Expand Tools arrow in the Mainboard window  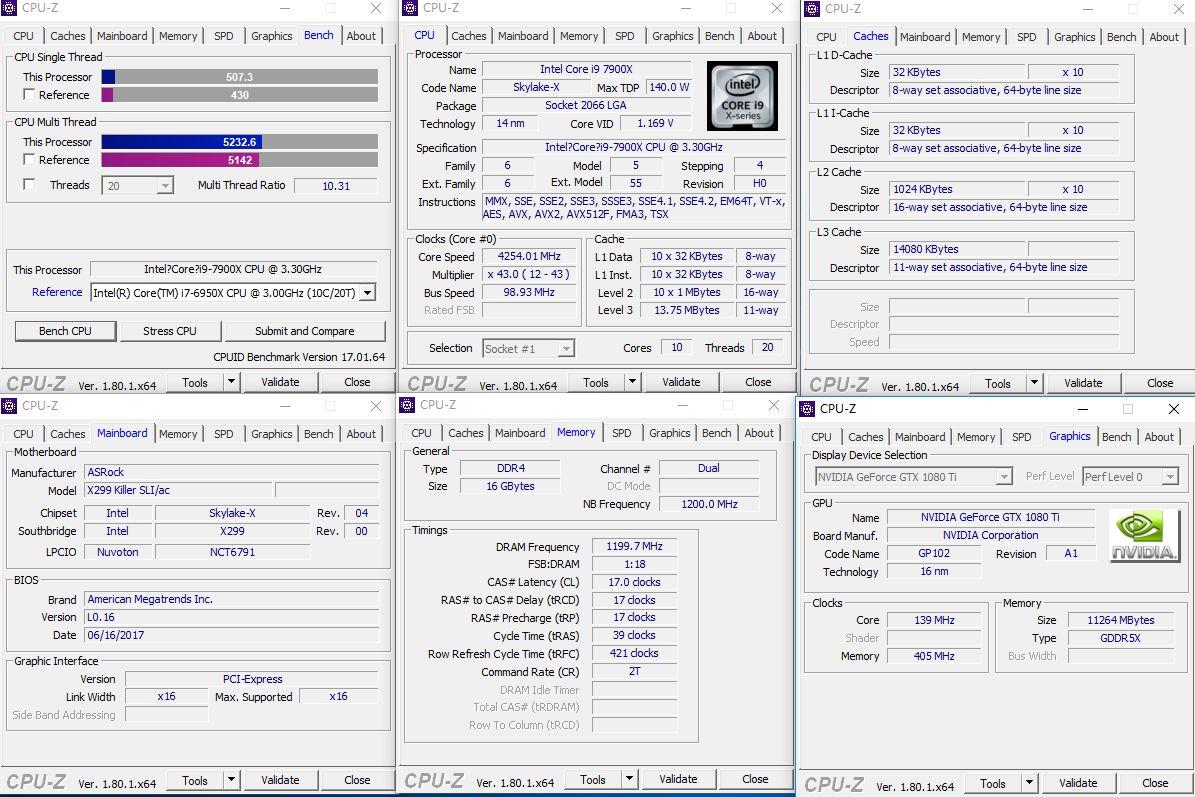(231, 779)
